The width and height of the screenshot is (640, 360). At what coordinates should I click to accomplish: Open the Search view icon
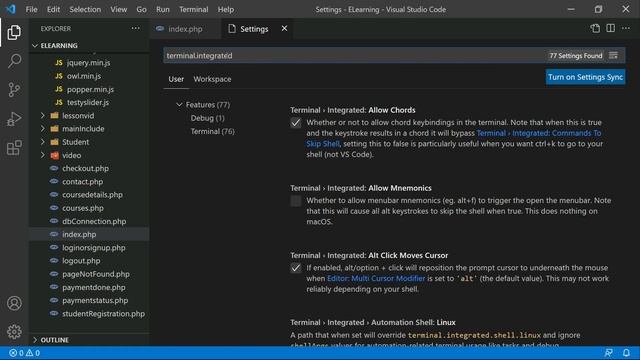[14, 61]
